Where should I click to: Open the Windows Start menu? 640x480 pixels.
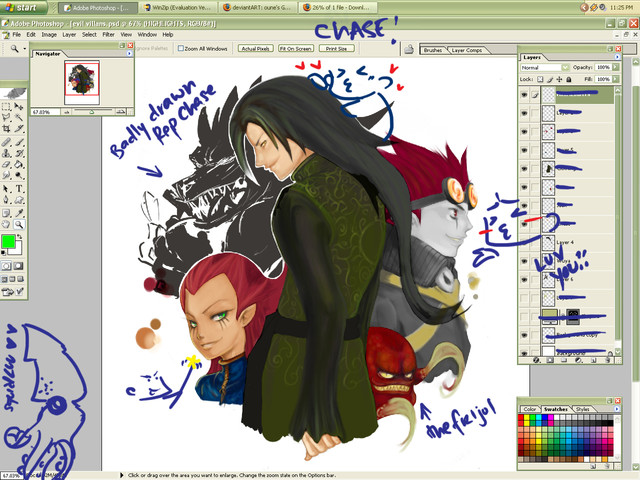pos(22,7)
